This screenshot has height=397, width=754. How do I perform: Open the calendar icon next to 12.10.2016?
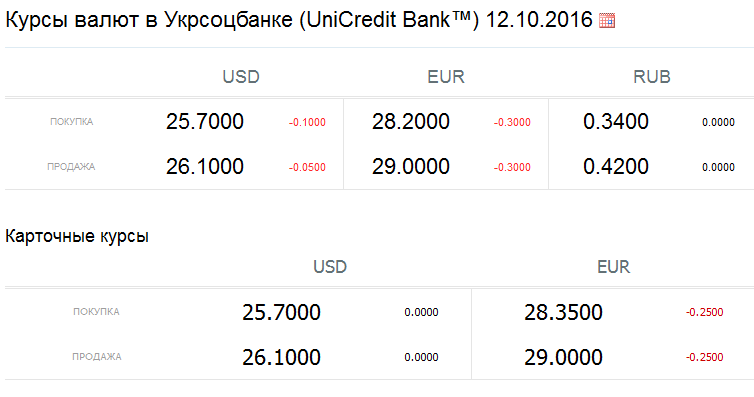607,21
